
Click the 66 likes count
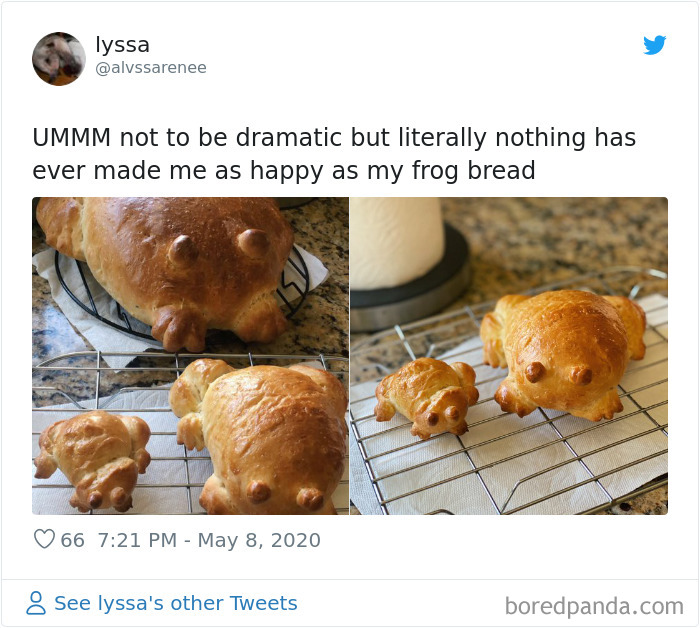(72, 540)
